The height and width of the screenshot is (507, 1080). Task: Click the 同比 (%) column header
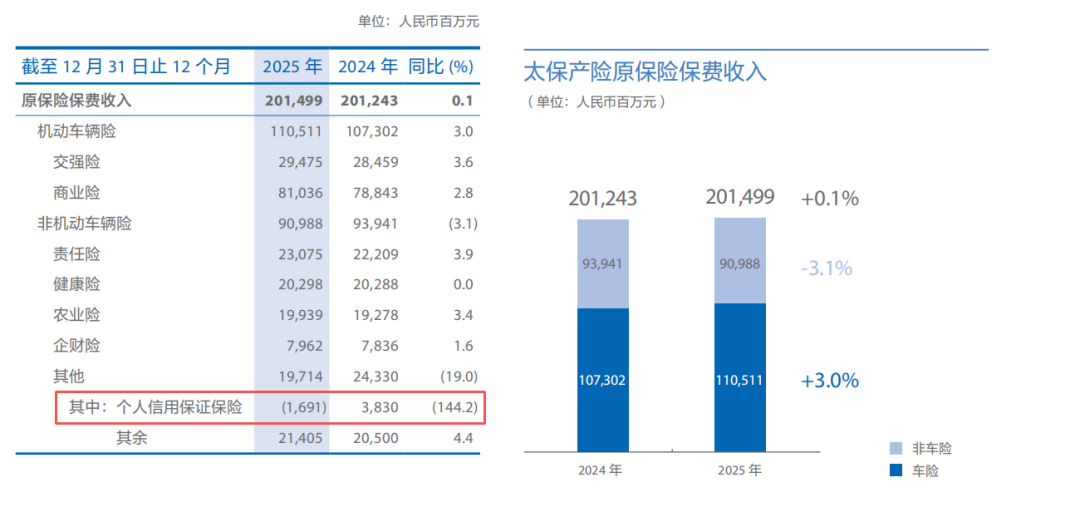pyautogui.click(x=441, y=67)
